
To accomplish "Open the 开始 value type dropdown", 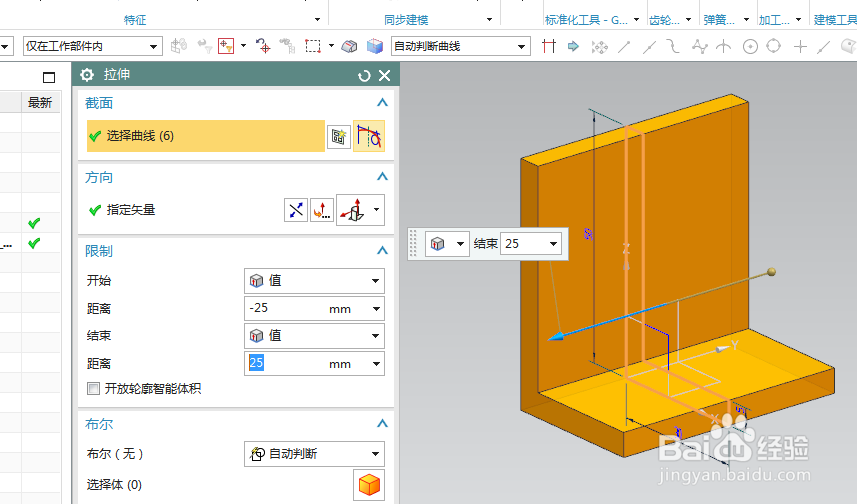I will (x=314, y=281).
